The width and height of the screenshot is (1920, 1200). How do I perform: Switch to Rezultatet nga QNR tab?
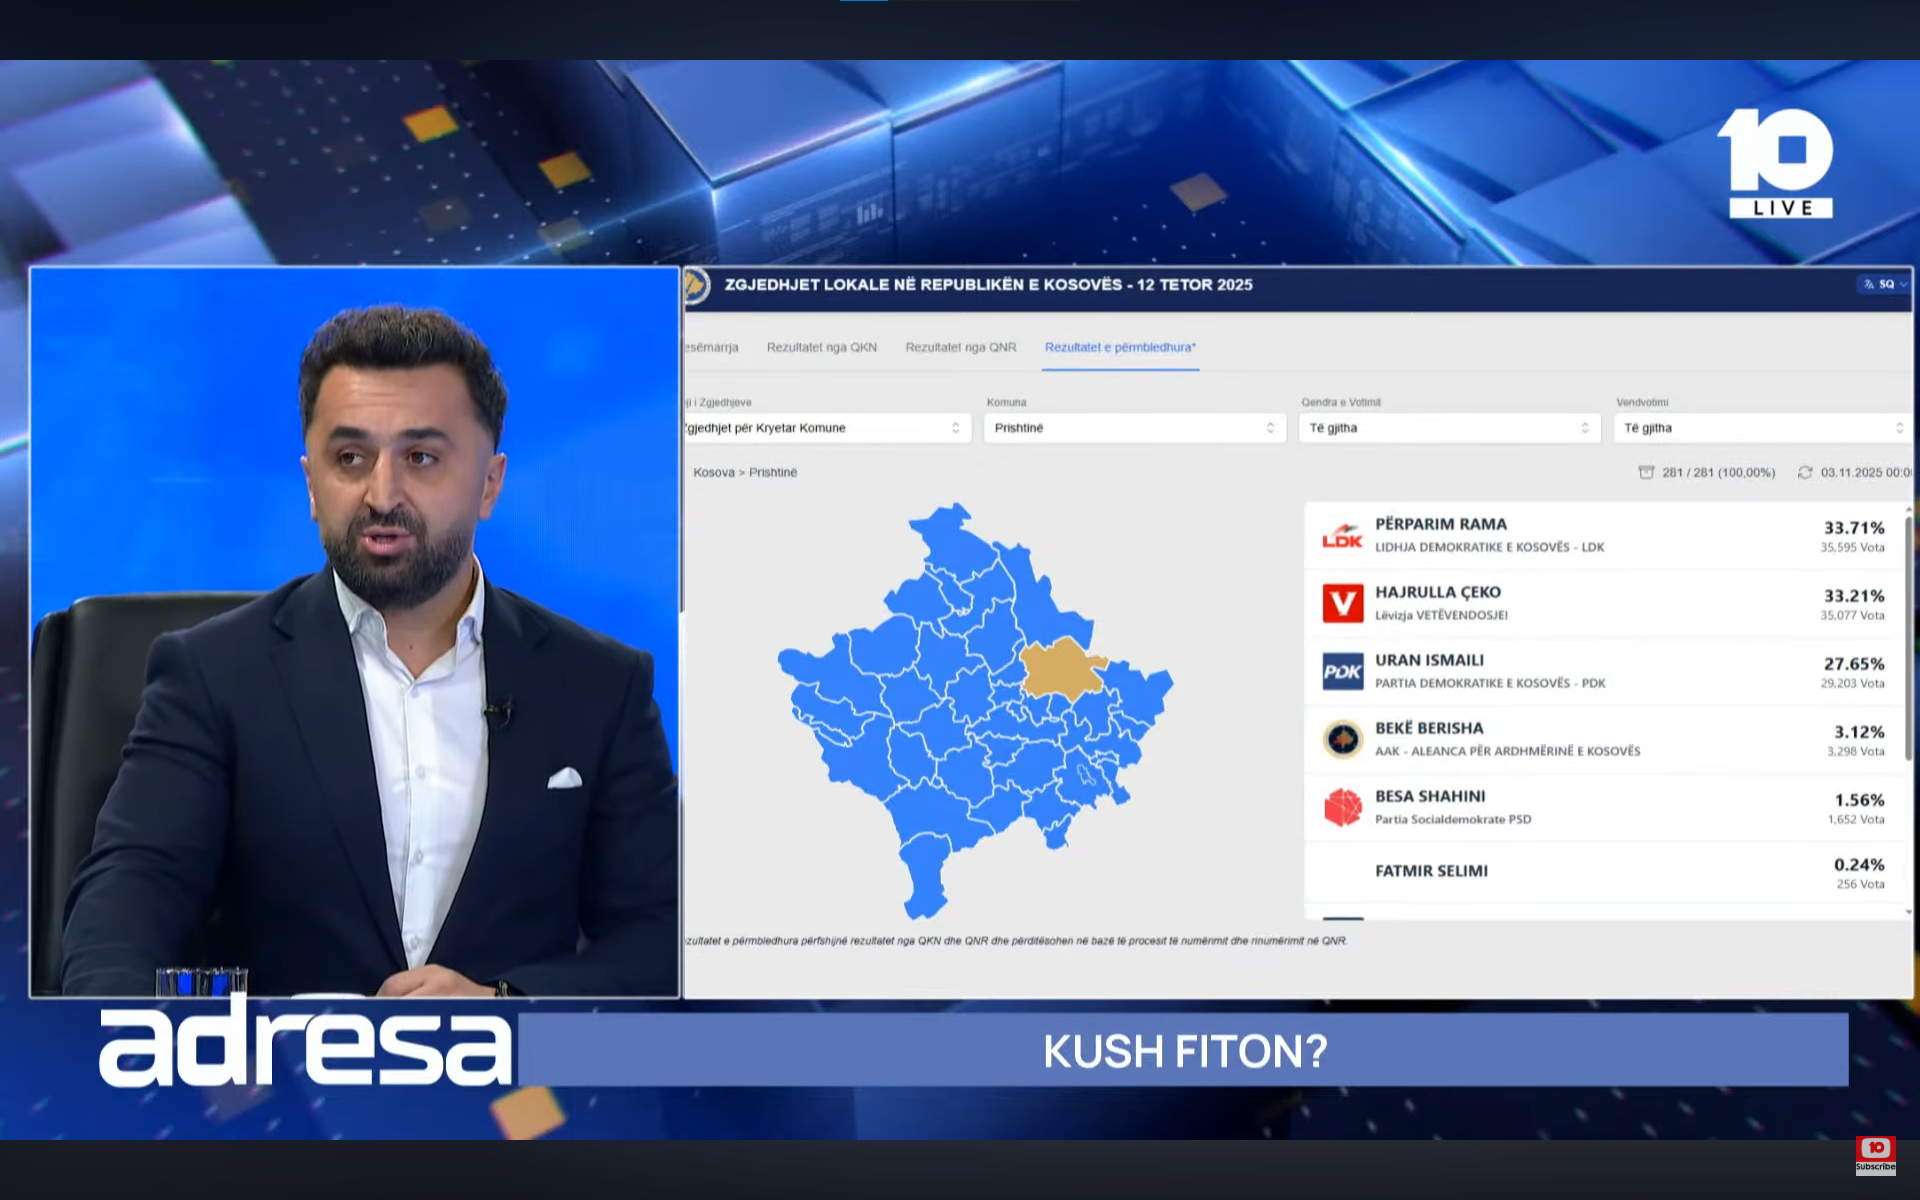960,347
